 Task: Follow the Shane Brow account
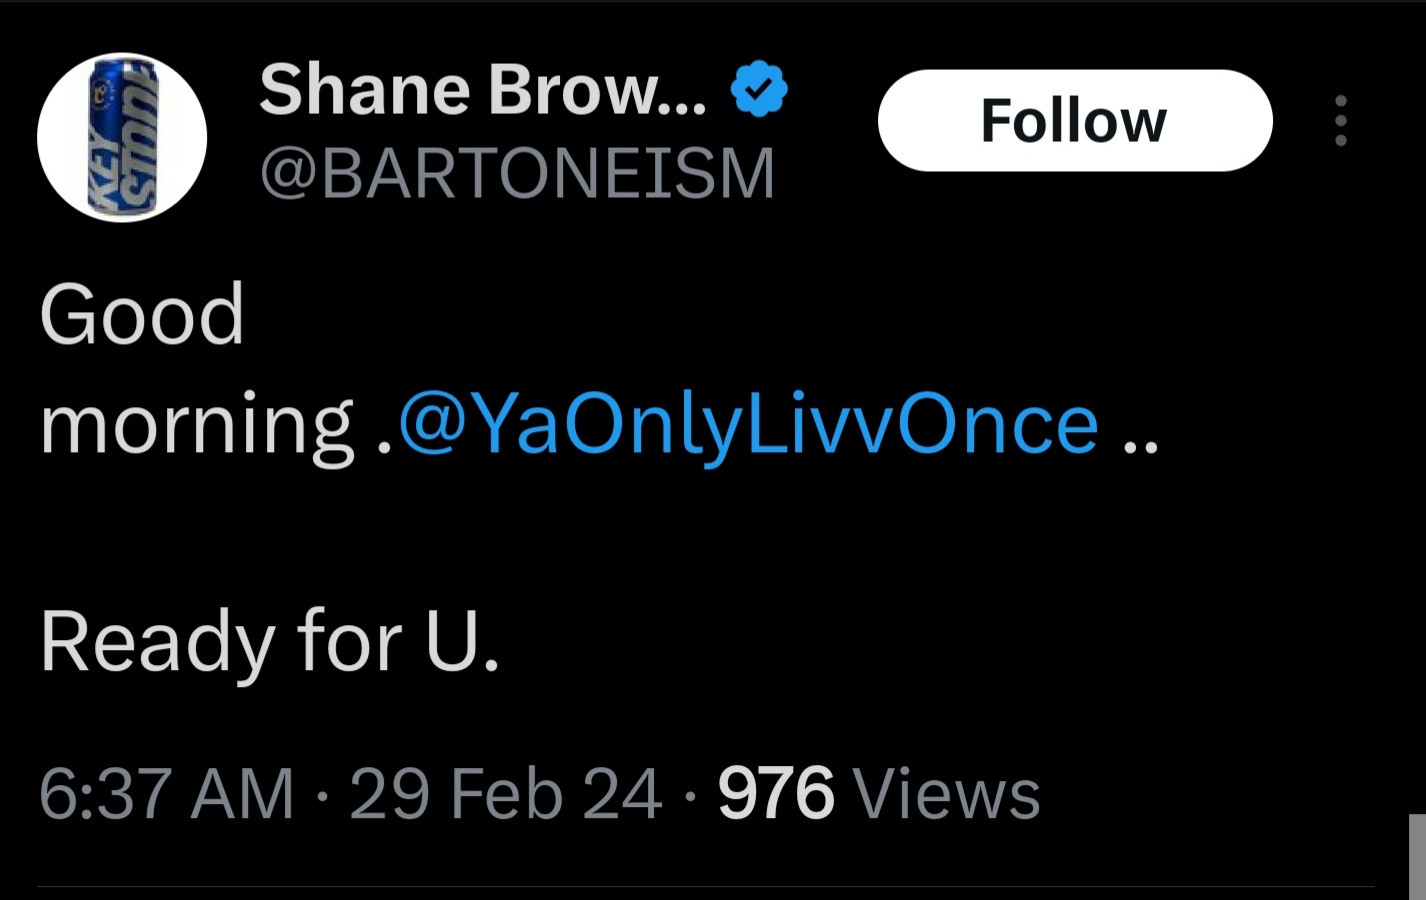(x=1074, y=121)
